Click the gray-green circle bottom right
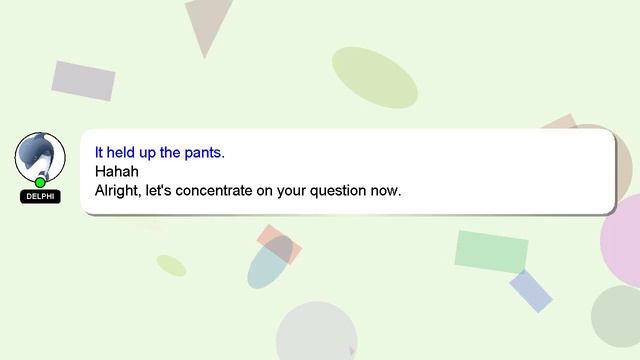640x360 pixels. (617, 316)
